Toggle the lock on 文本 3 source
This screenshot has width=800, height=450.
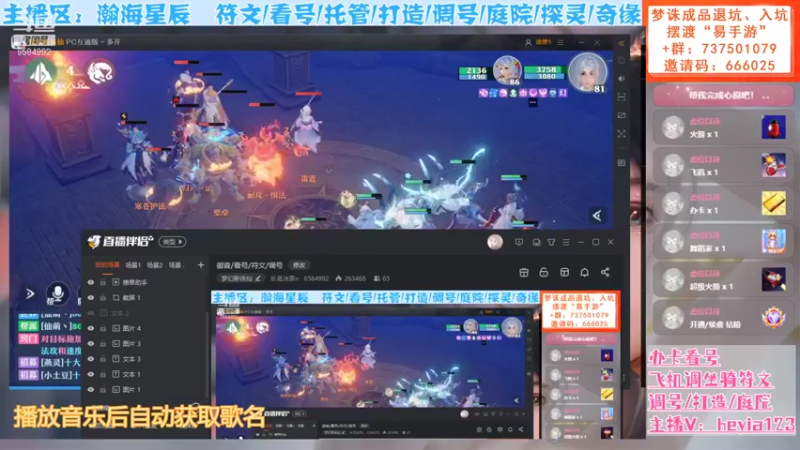(x=103, y=359)
